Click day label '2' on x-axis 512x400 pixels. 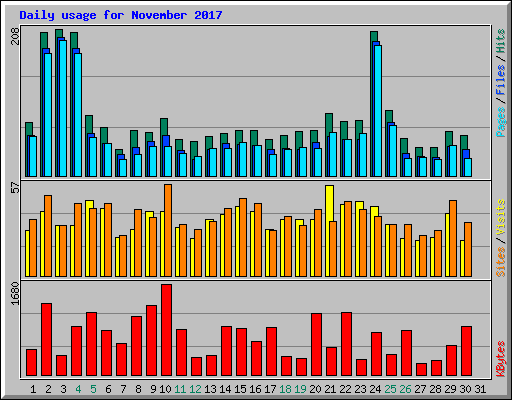48,389
